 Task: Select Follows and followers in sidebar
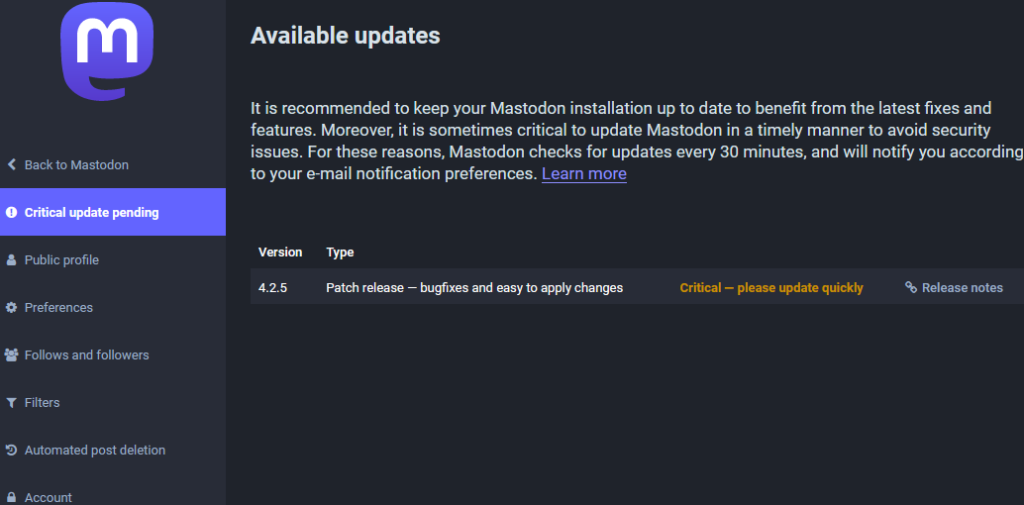tap(87, 355)
